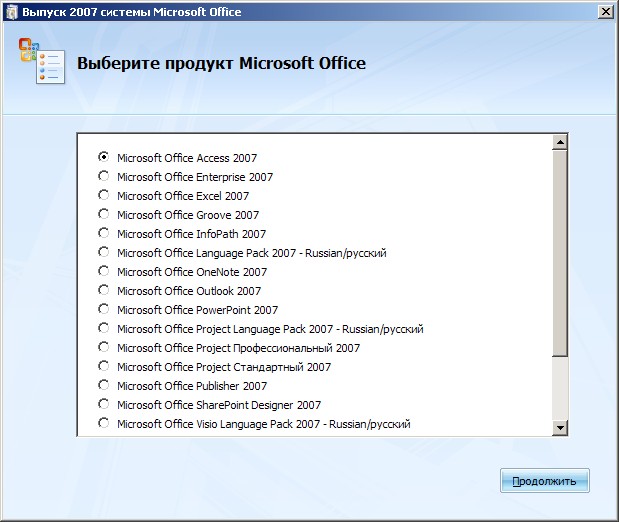The height and width of the screenshot is (522, 619).
Task: Select the Microsoft Office InfoPath 2007 radio button
Action: pyautogui.click(x=103, y=233)
